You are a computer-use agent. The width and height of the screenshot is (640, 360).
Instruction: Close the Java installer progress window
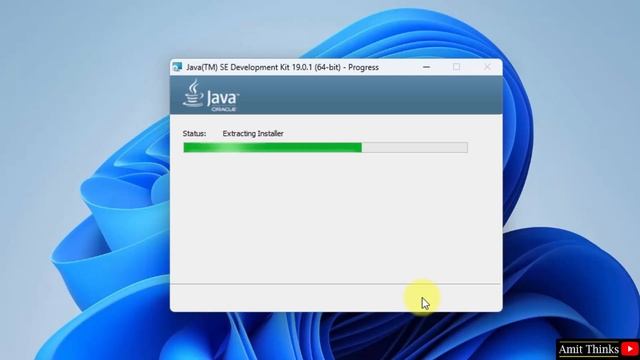click(x=487, y=67)
